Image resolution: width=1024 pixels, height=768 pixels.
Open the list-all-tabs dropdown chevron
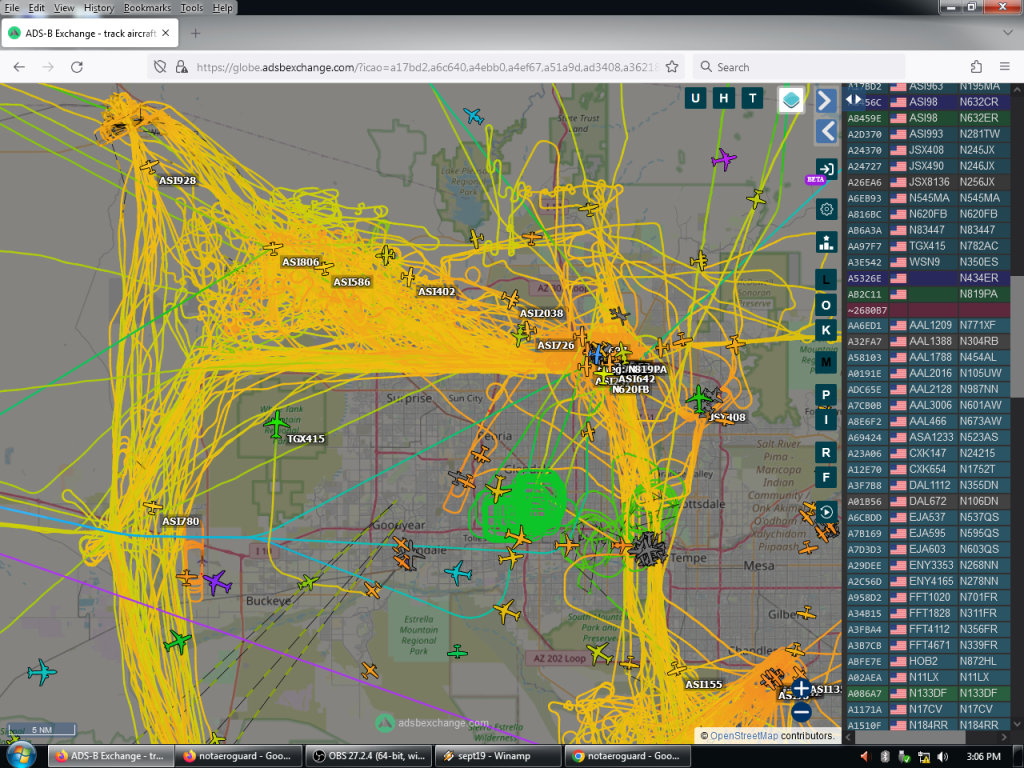click(x=1006, y=33)
